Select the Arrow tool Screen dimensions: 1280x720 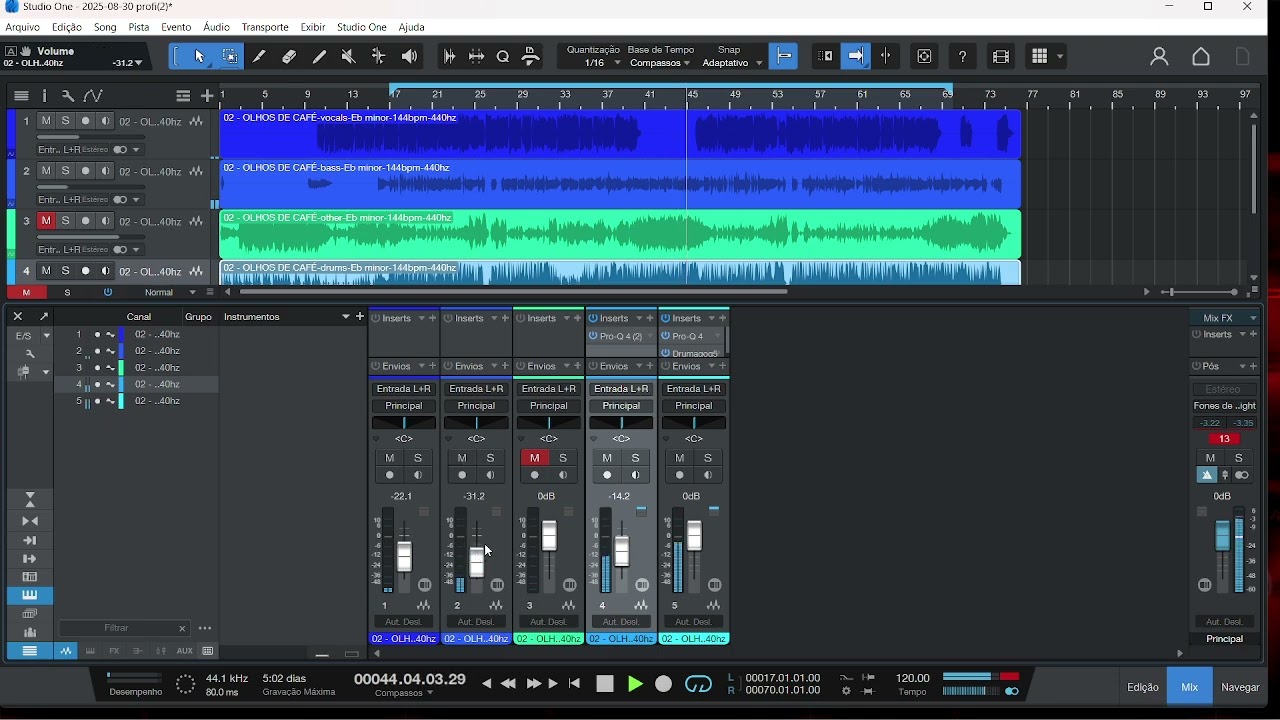click(x=199, y=57)
